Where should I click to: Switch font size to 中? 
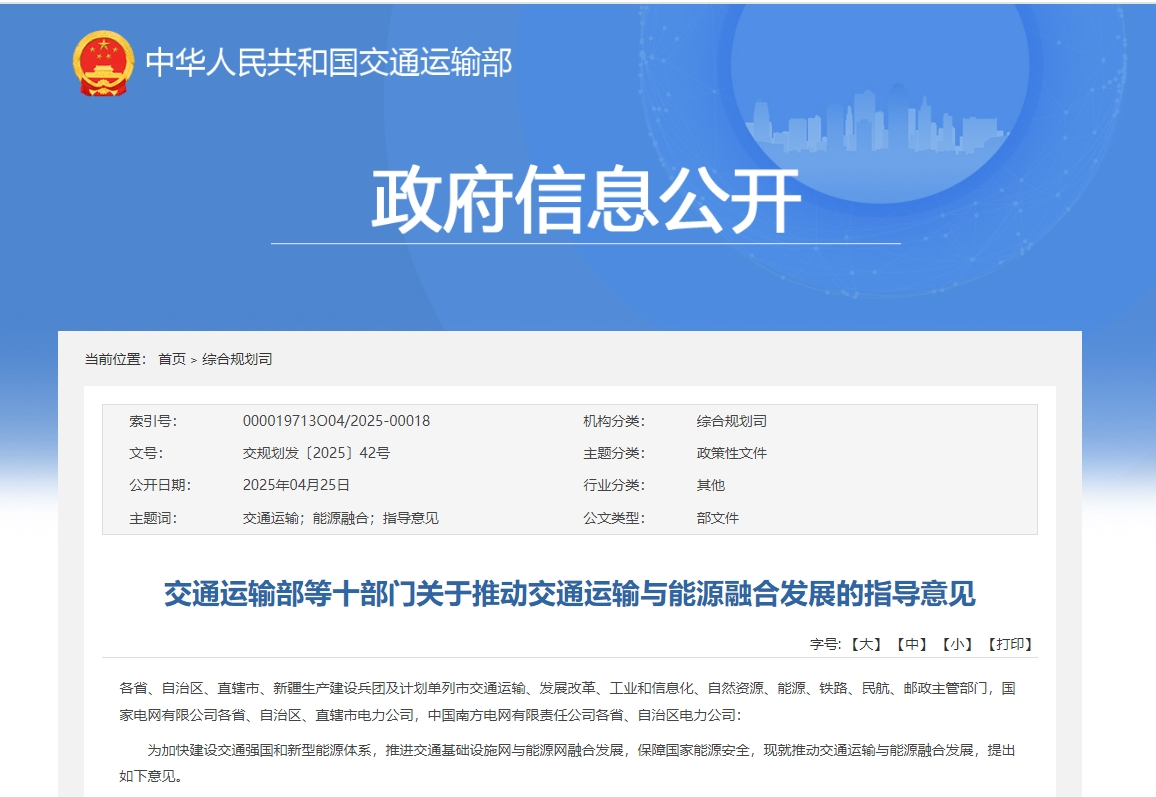pos(912,644)
